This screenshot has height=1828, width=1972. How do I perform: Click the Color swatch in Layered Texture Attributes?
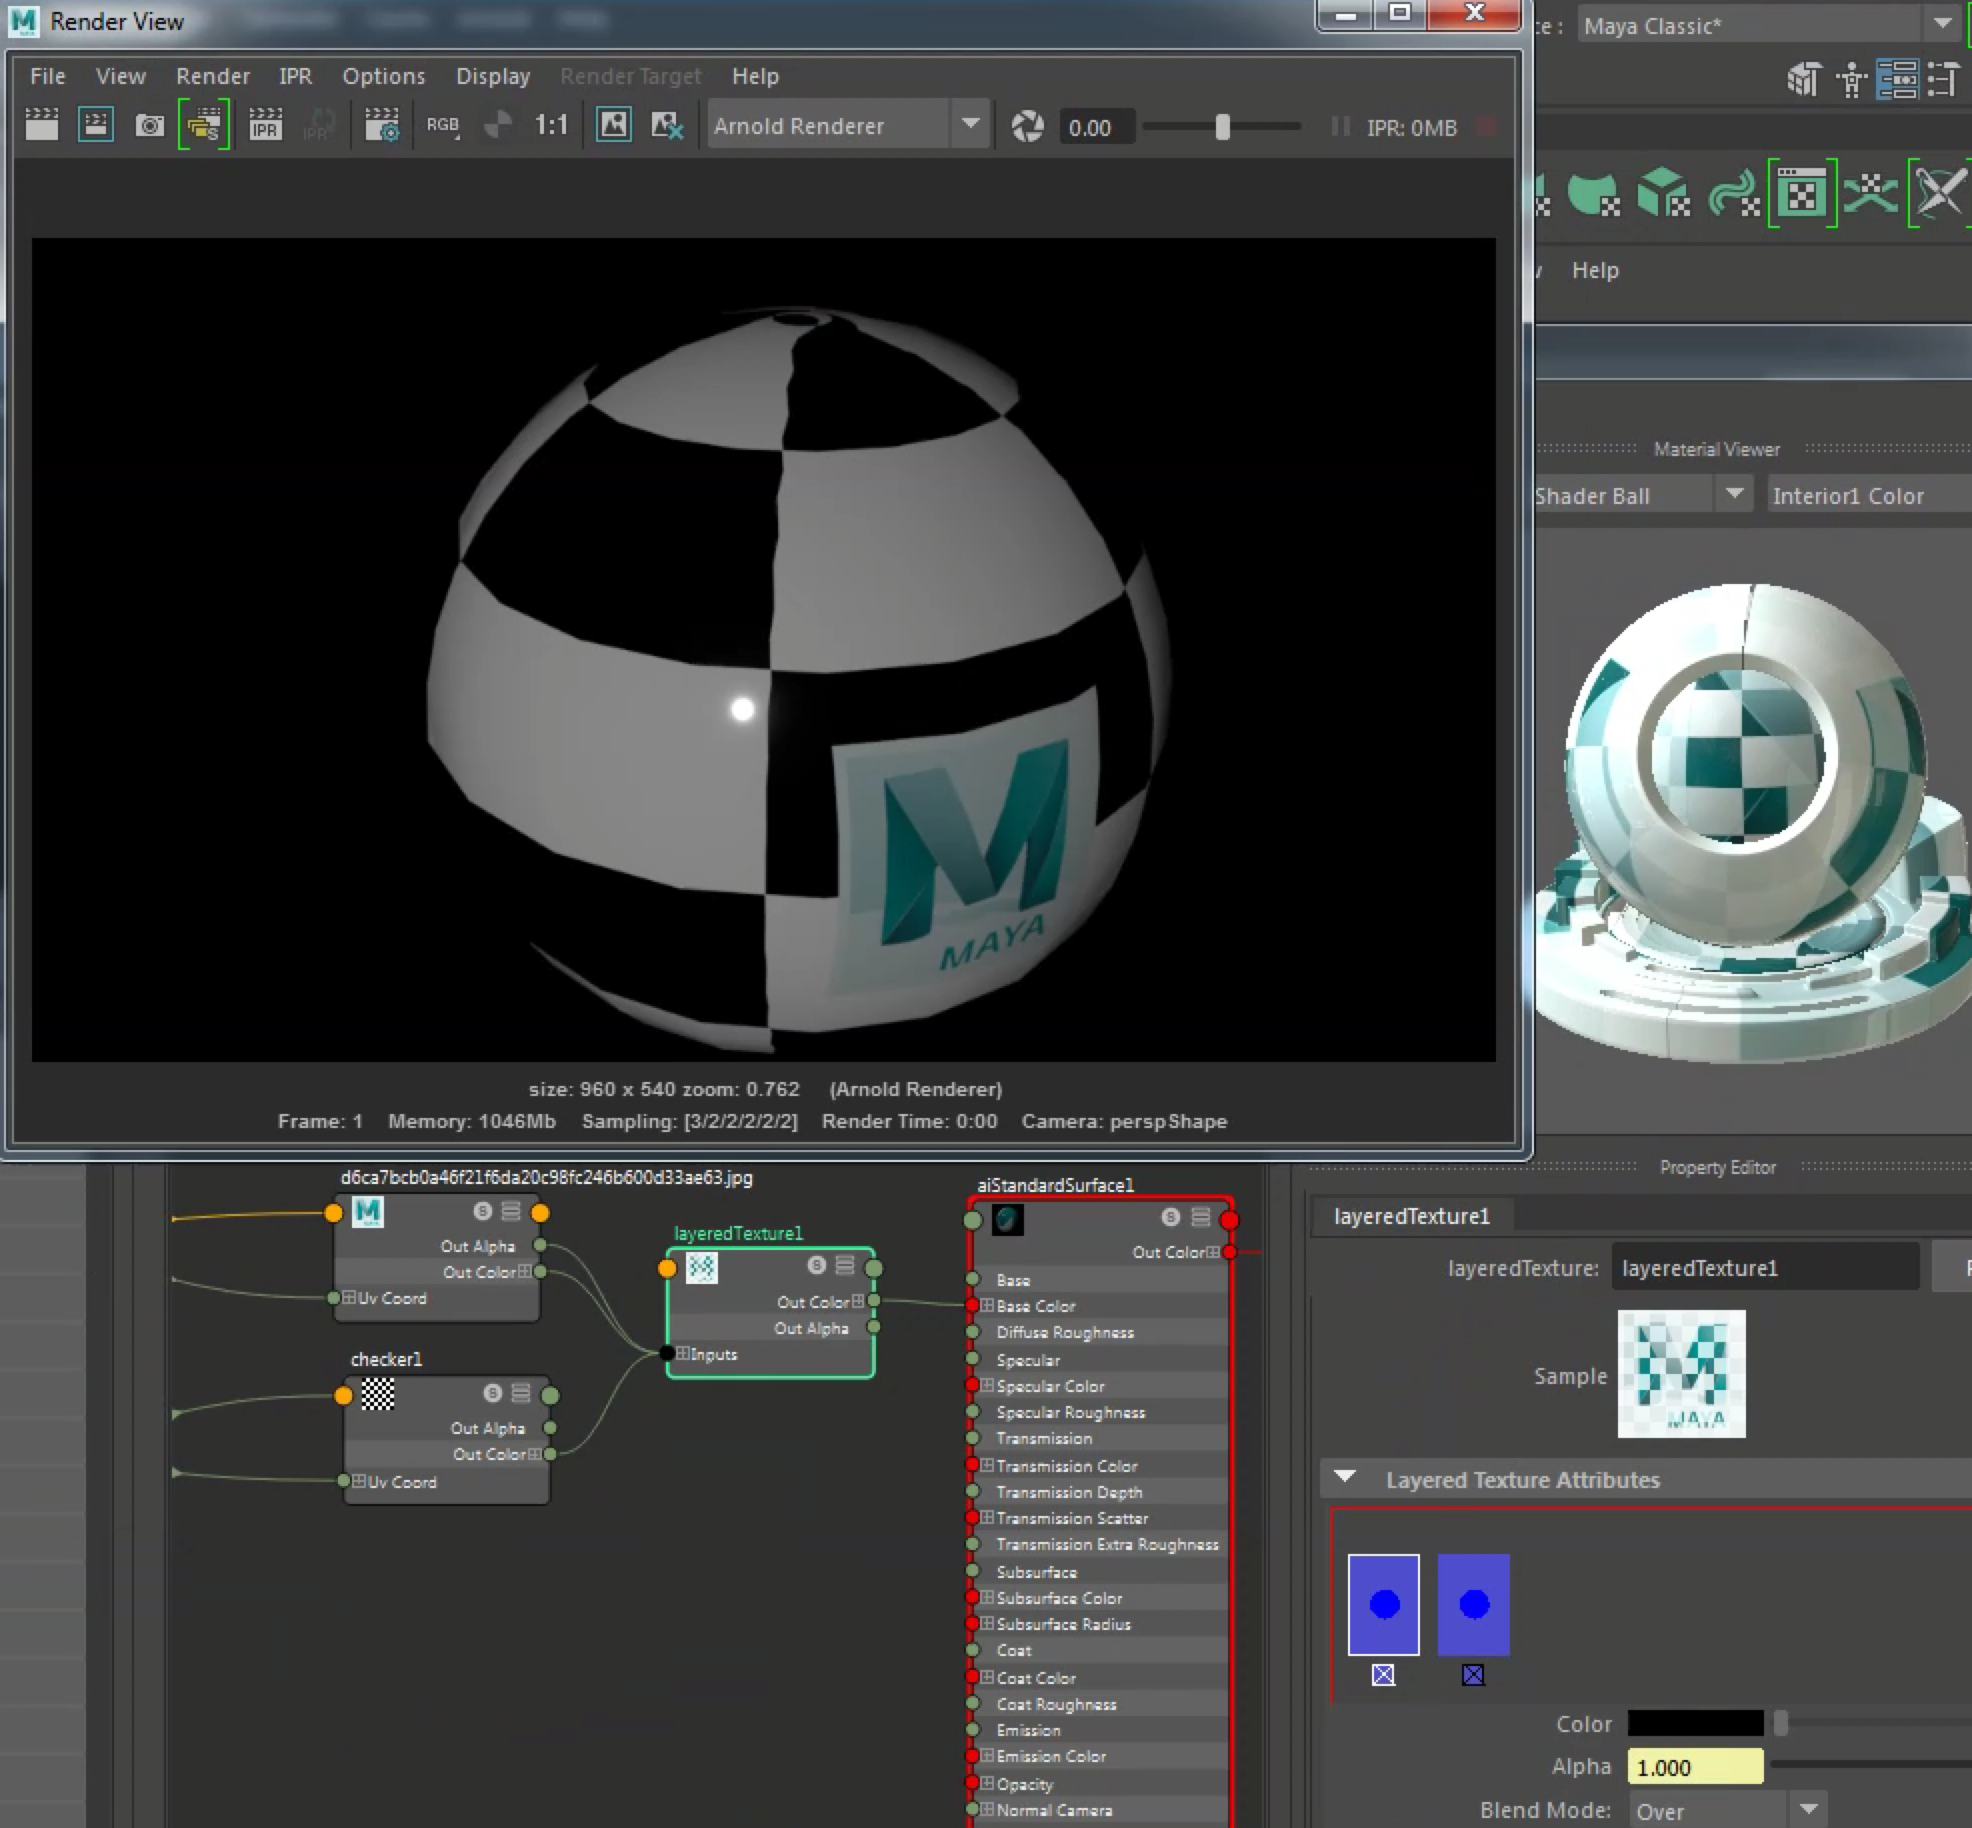point(1697,1723)
